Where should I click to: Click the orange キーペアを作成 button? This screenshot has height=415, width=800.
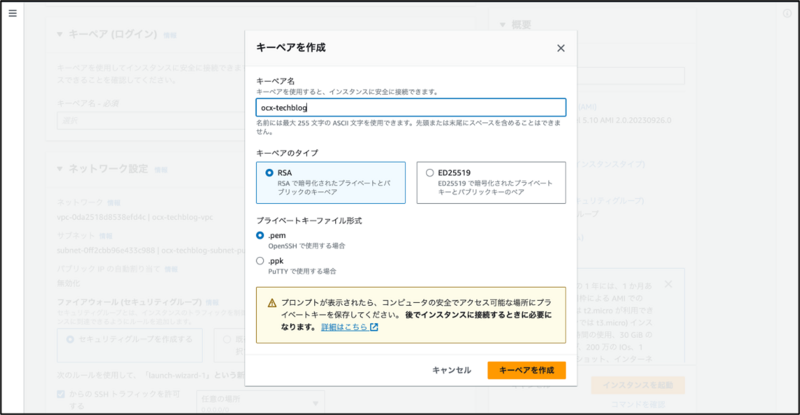527,370
